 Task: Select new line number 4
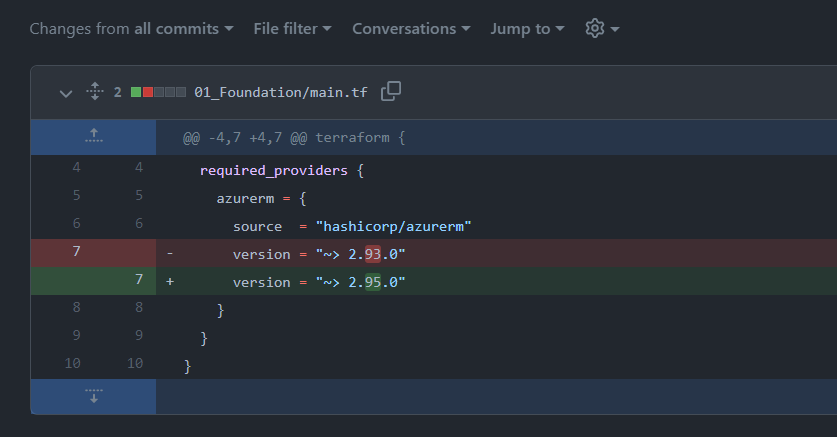click(x=139, y=168)
